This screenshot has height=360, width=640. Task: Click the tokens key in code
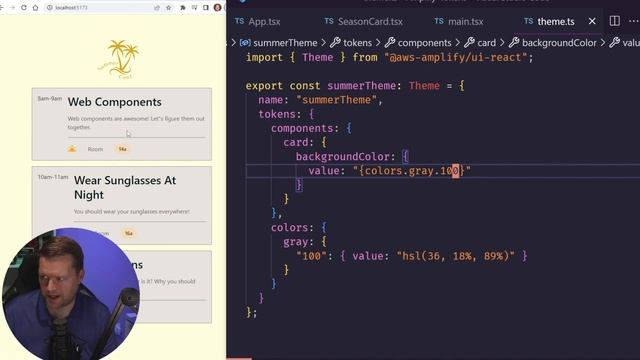pos(277,114)
